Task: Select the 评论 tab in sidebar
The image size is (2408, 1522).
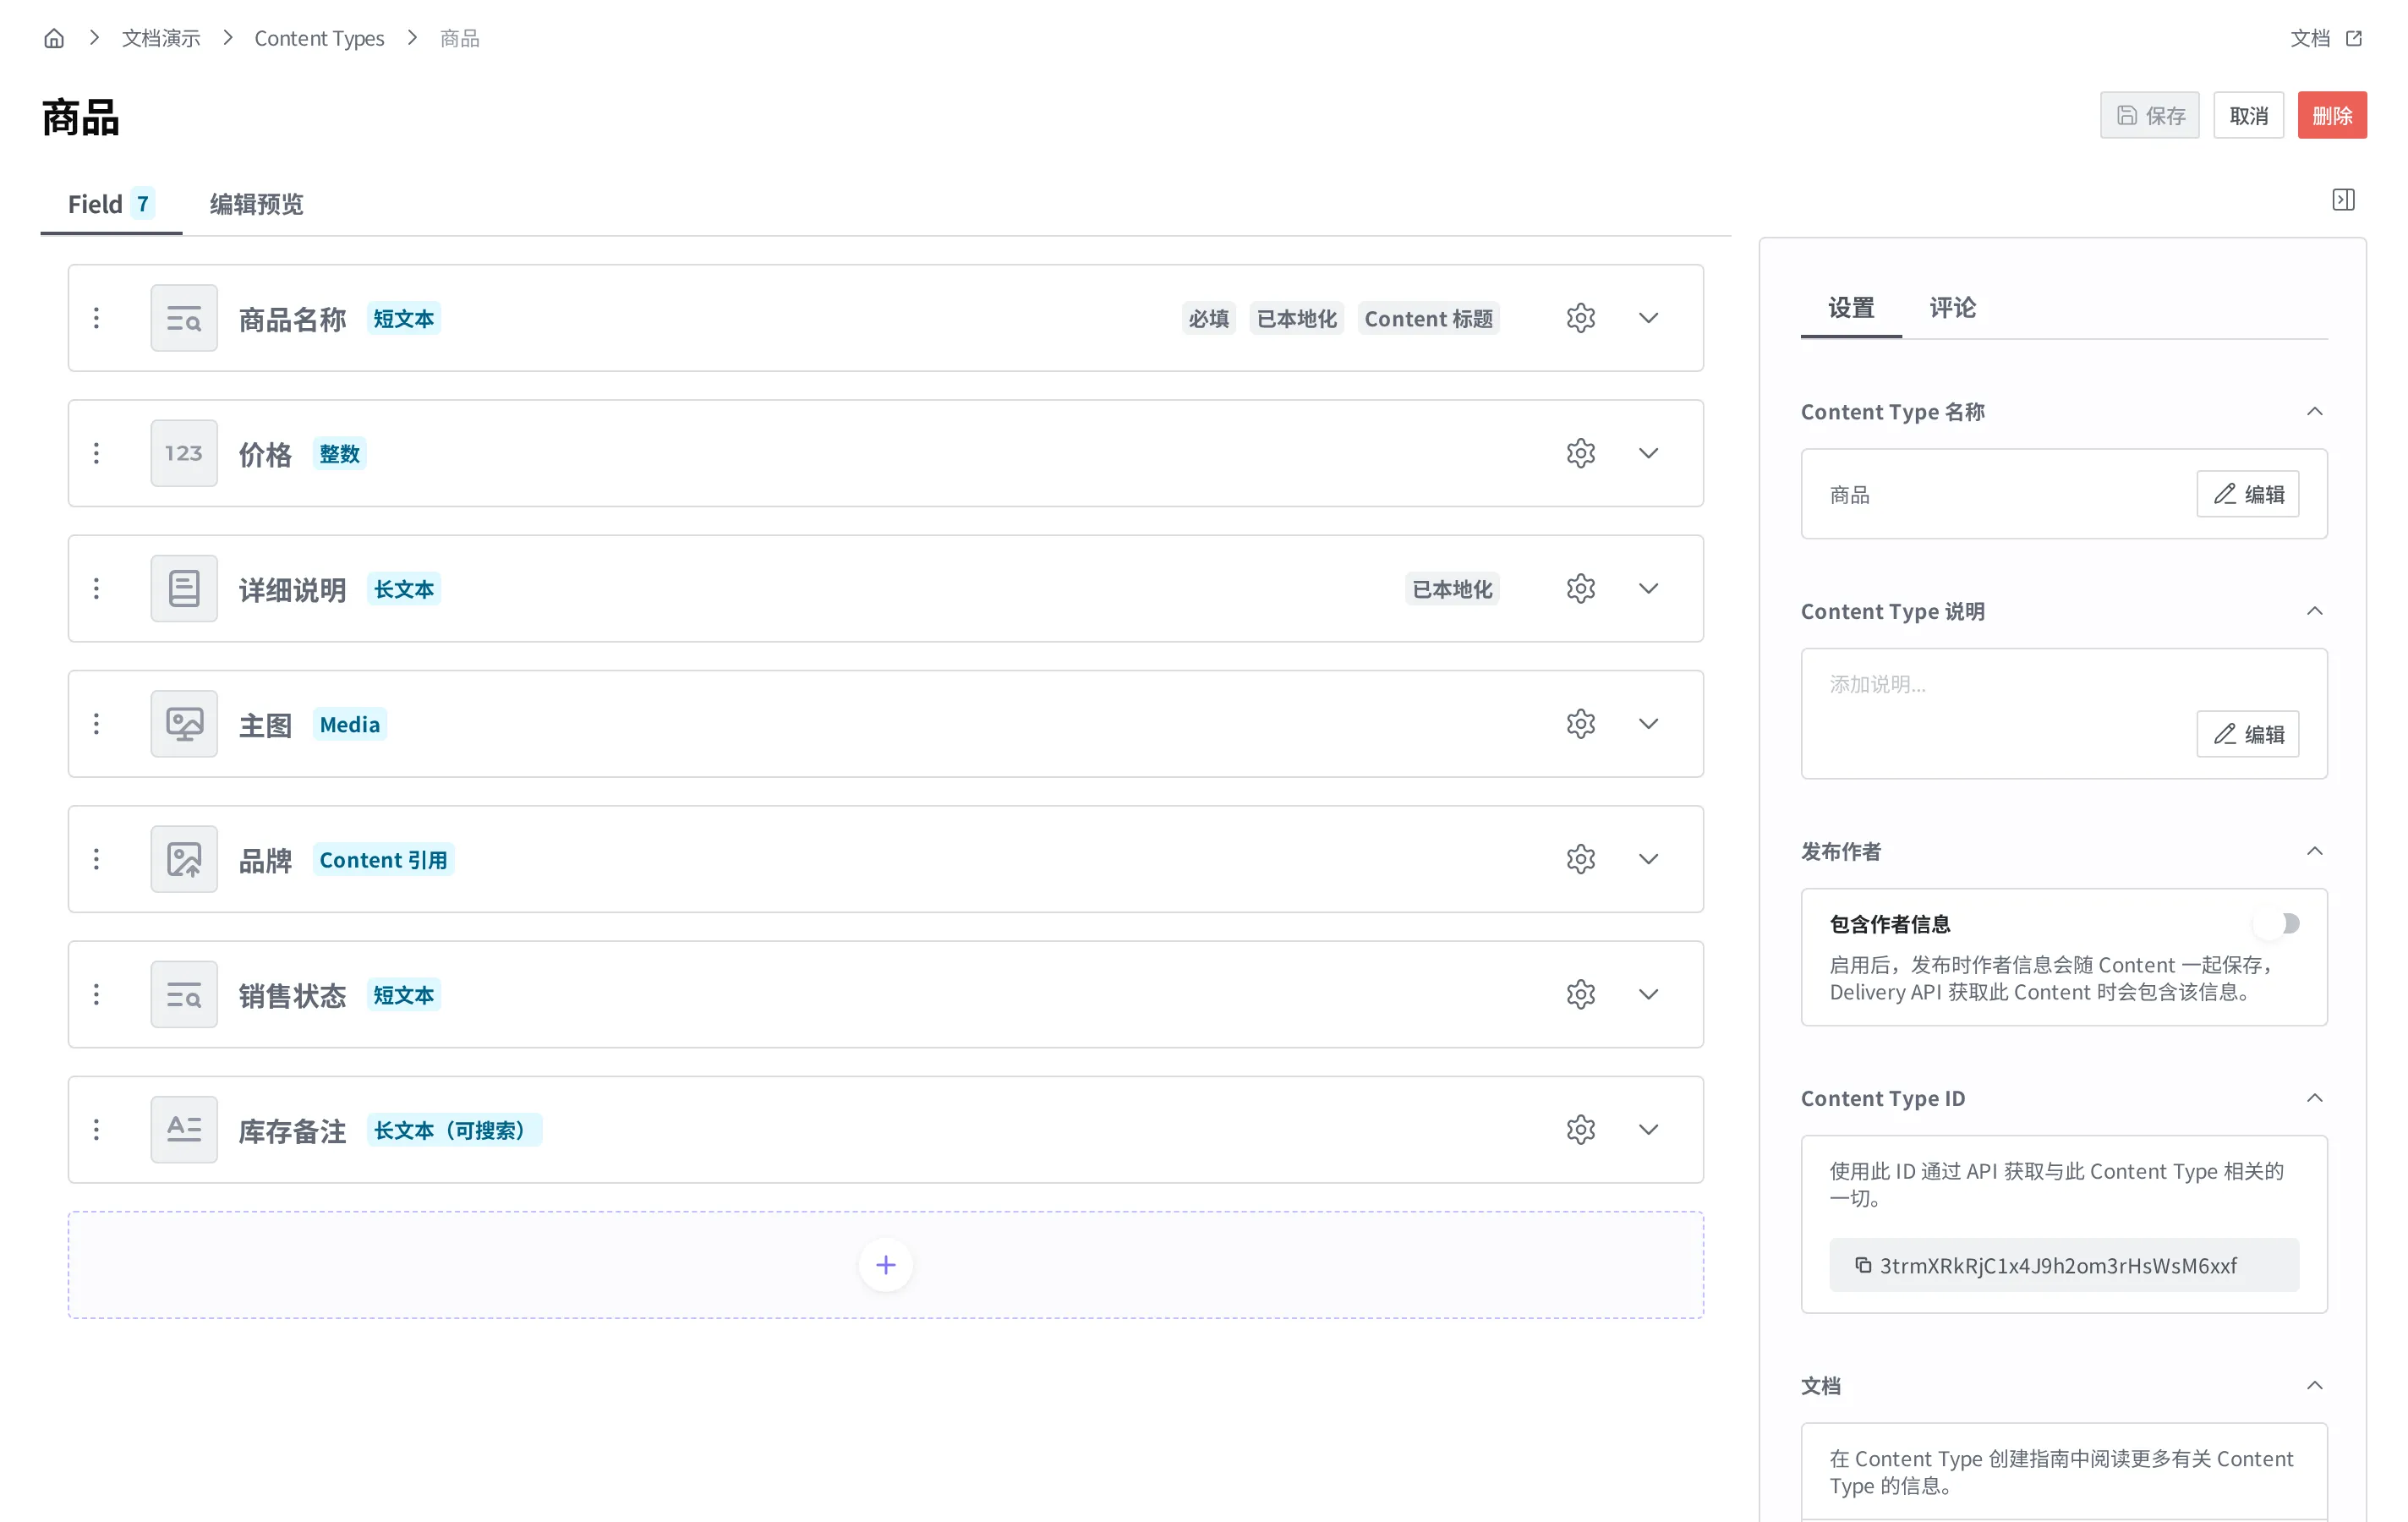Action: point(1953,308)
